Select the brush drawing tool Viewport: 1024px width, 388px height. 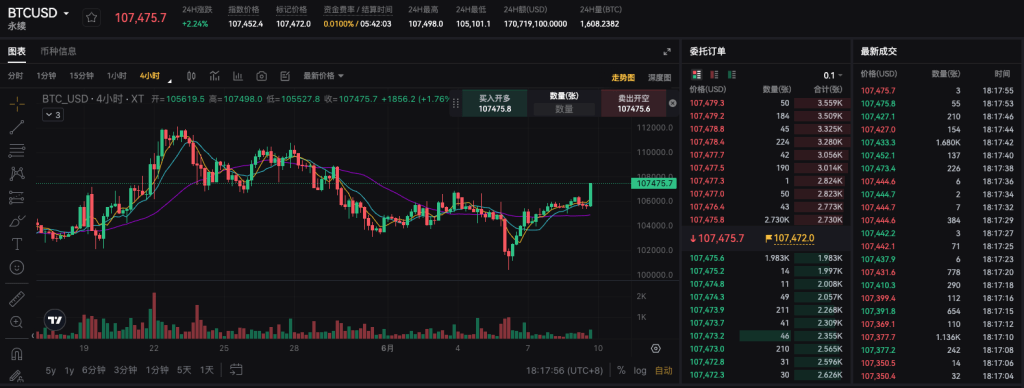(x=17, y=221)
